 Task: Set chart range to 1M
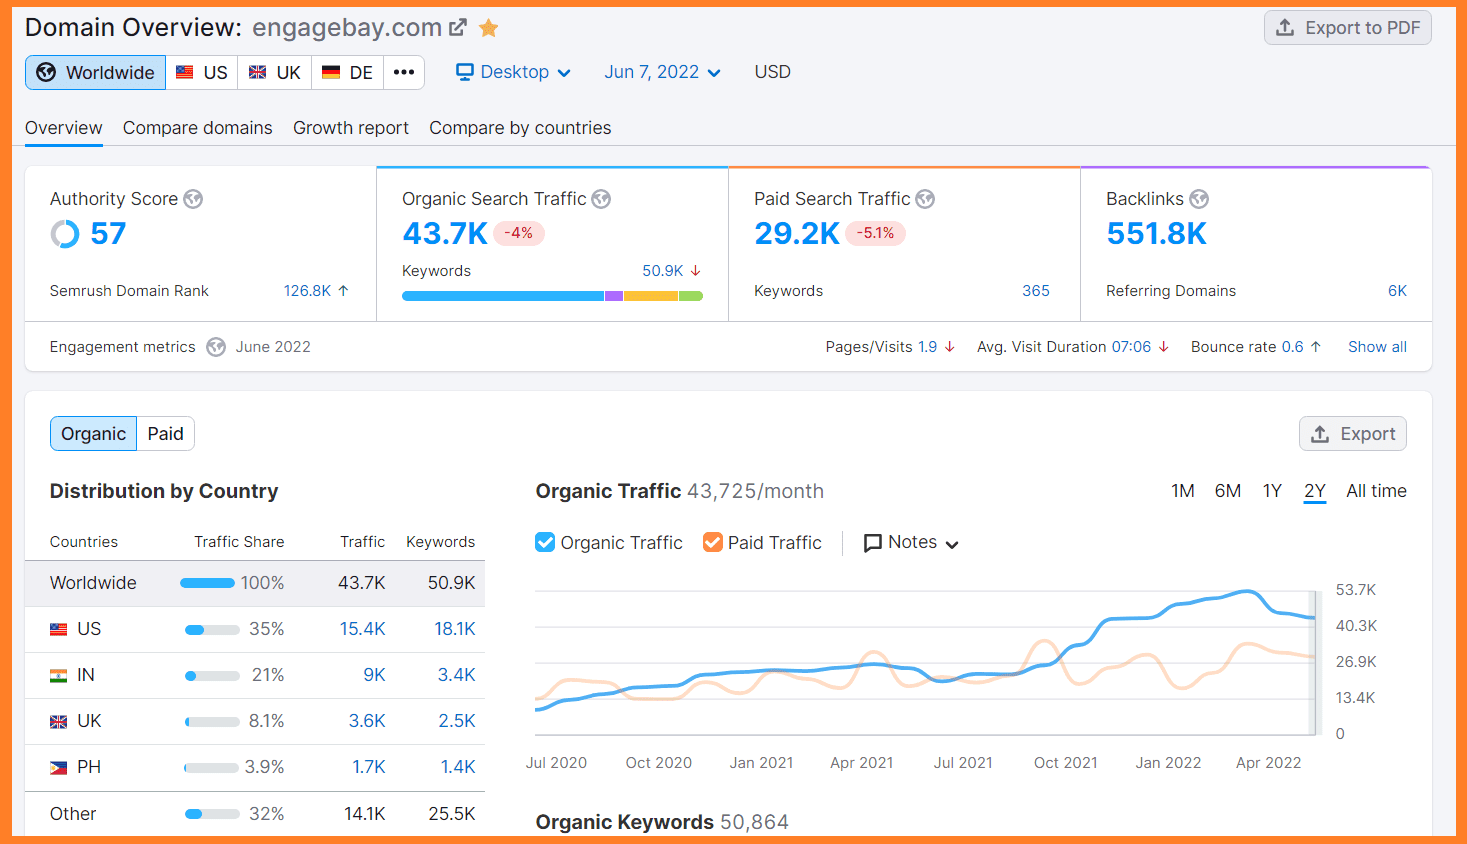tap(1183, 491)
